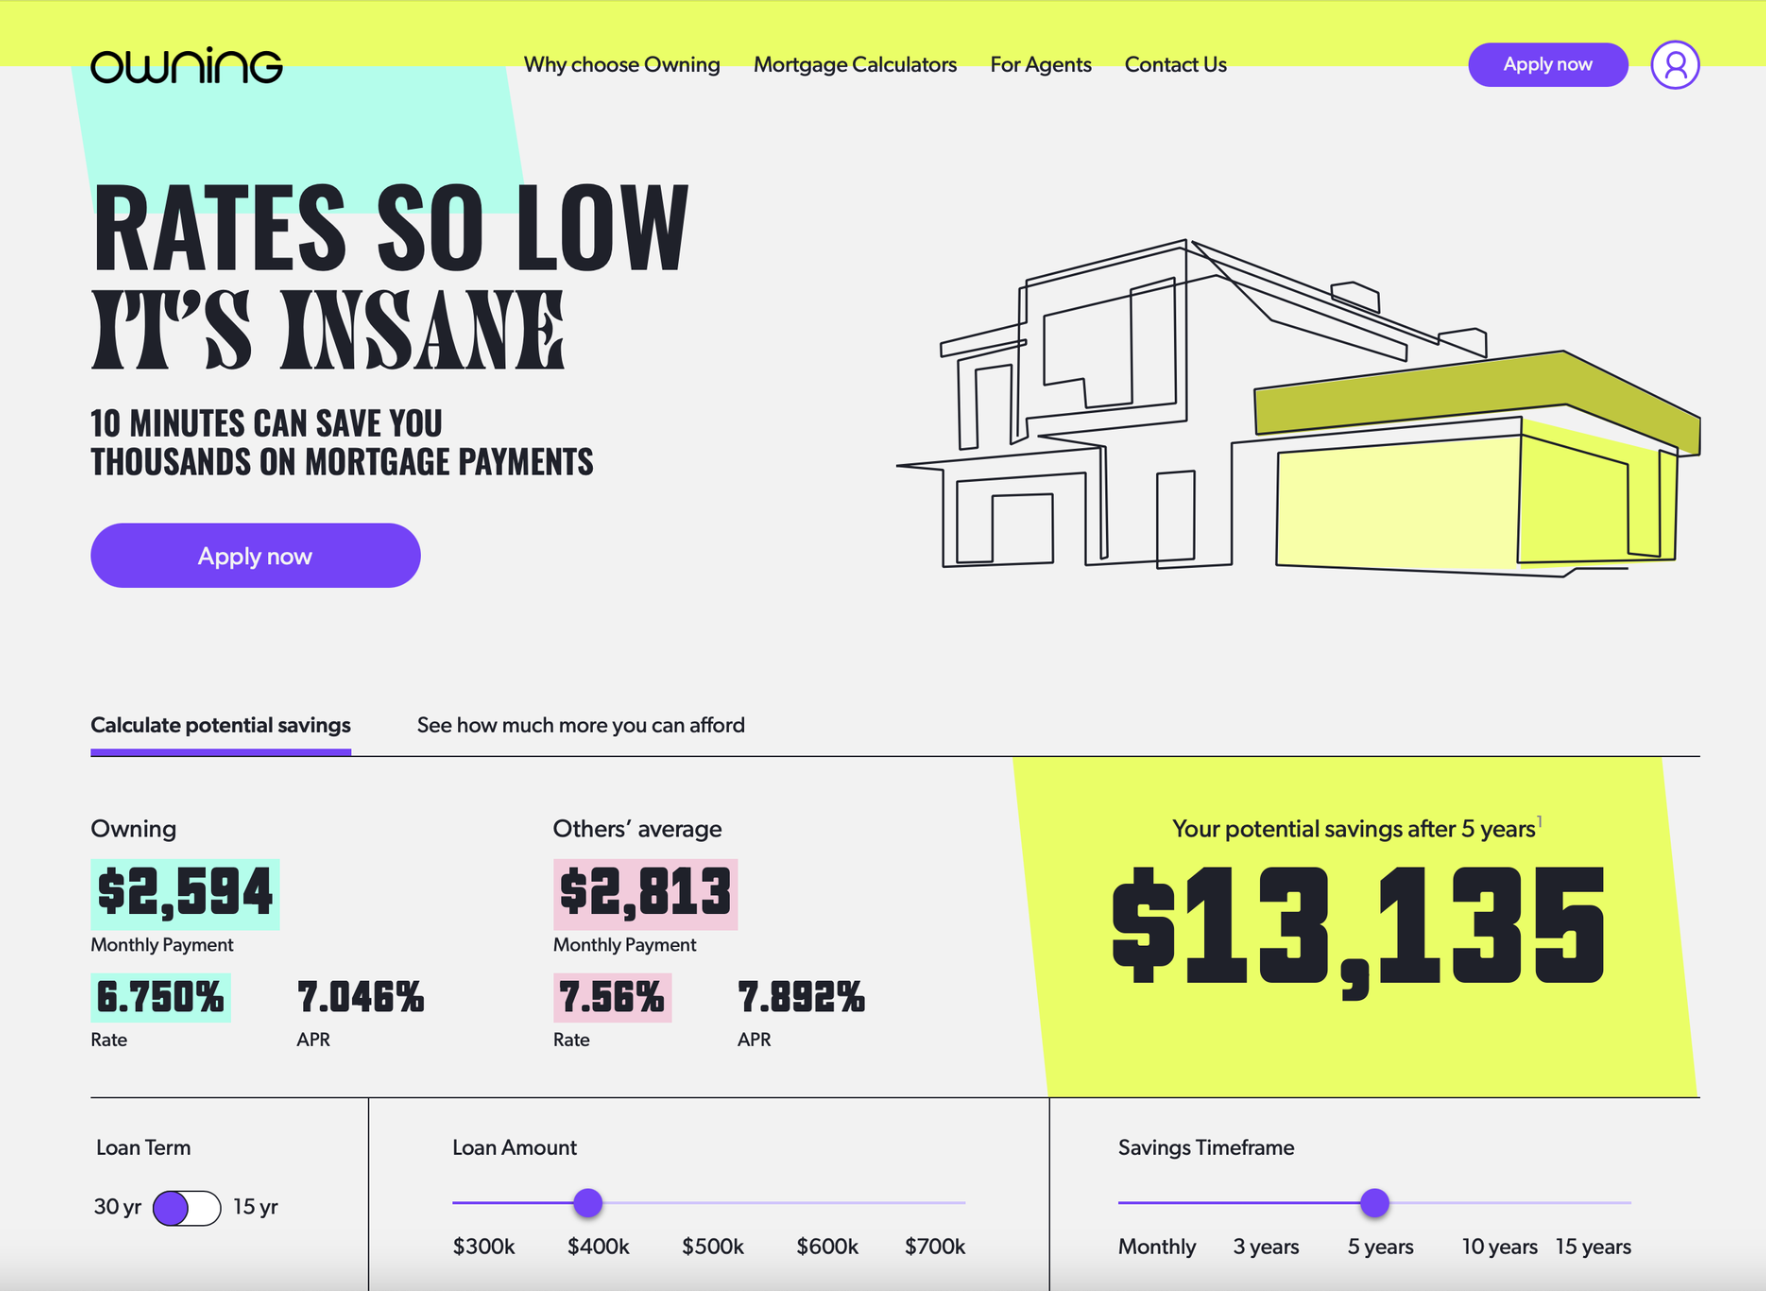Click Owning rate value 6.750%
This screenshot has height=1292, width=1766.
coord(161,997)
